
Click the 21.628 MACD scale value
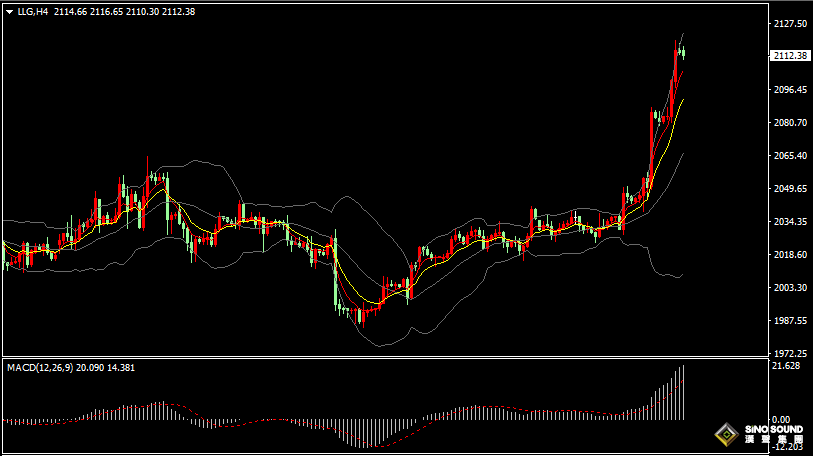coord(786,366)
